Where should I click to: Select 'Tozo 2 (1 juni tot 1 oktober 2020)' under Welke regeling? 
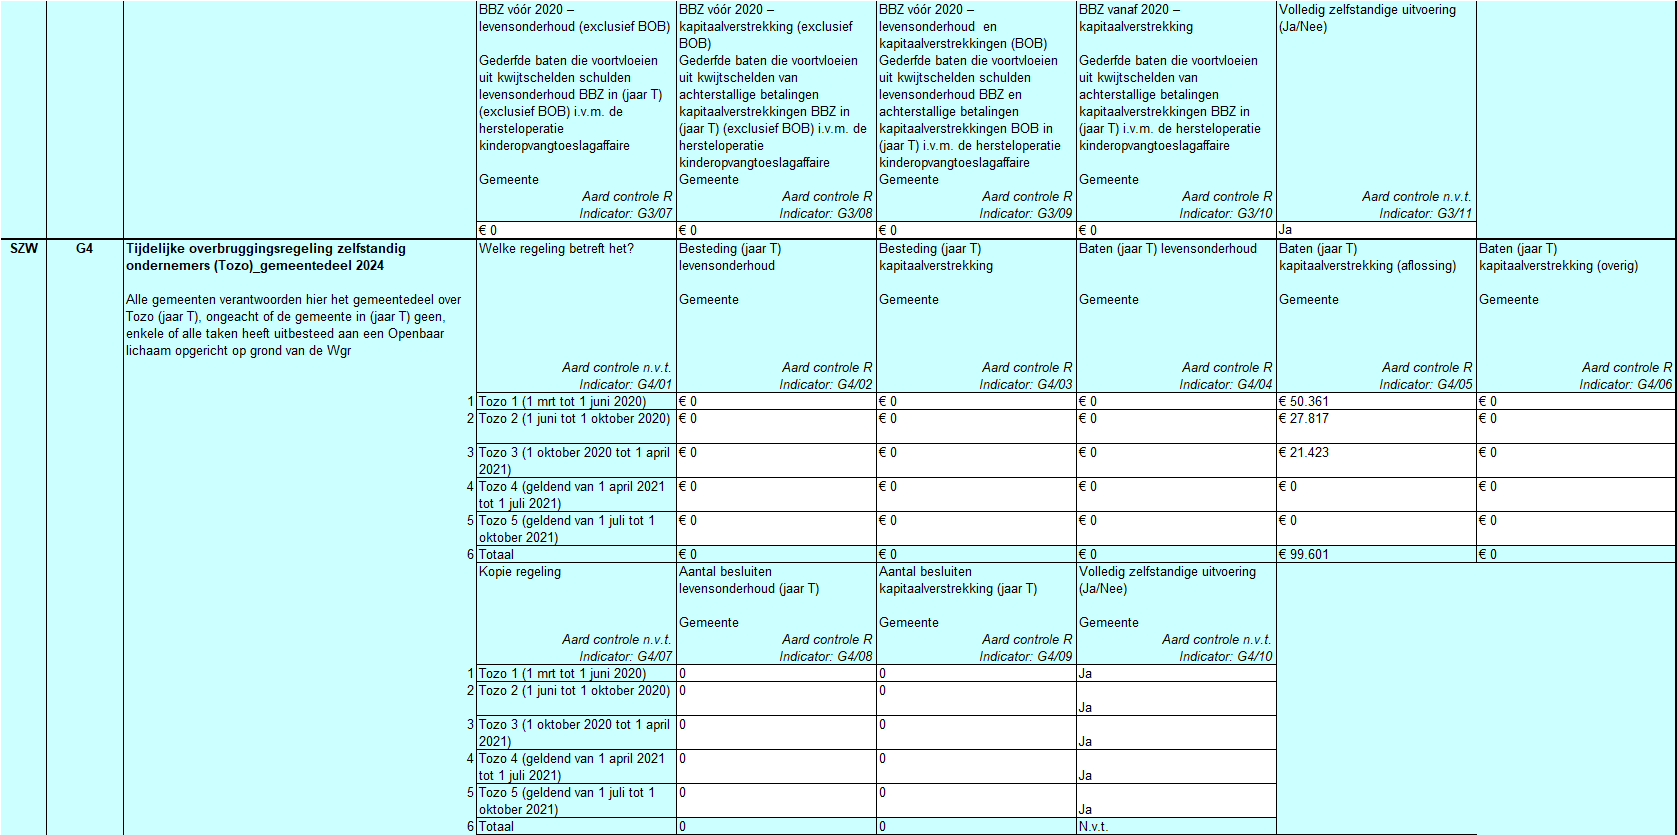pyautogui.click(x=576, y=426)
